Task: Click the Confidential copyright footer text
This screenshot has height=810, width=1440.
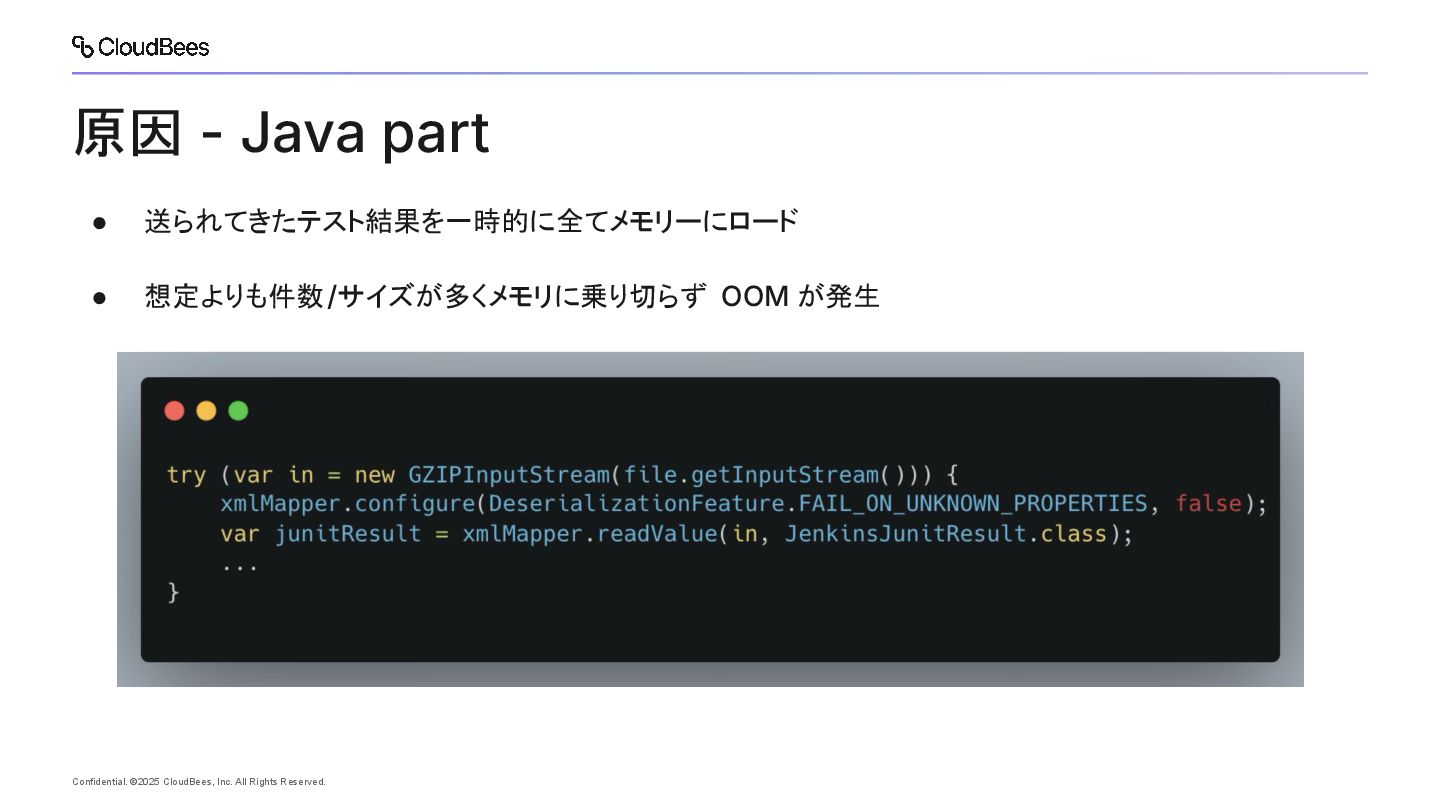Action: (199, 782)
